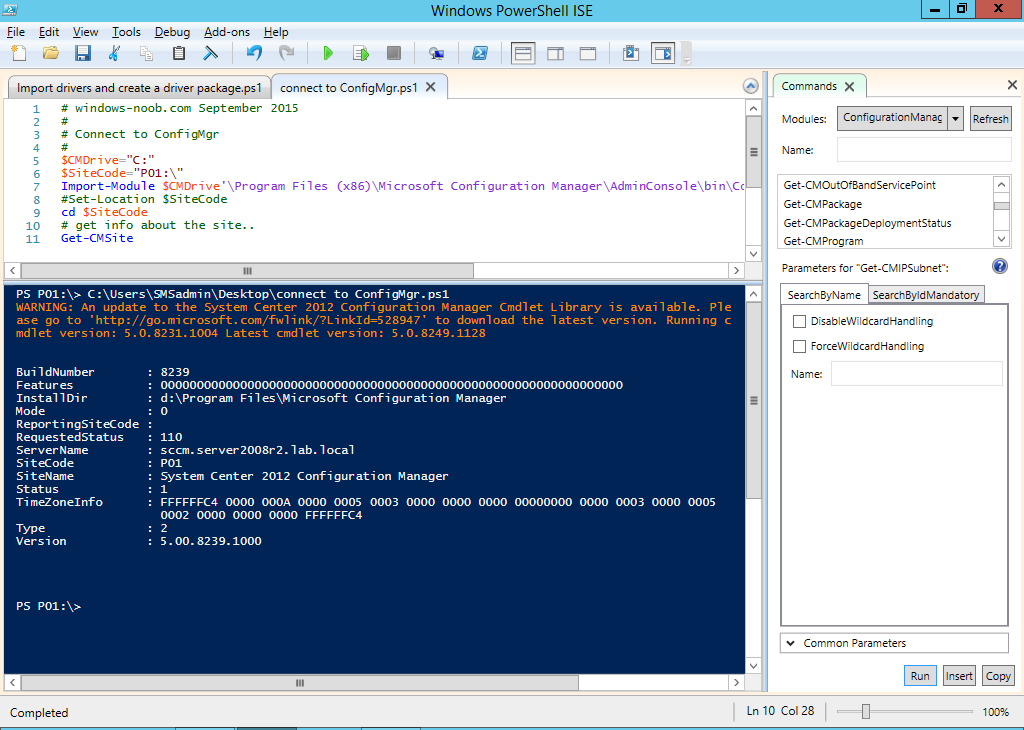Click the Clear Console Pane icon
Screen dimensions: 1024x730
click(x=210, y=54)
